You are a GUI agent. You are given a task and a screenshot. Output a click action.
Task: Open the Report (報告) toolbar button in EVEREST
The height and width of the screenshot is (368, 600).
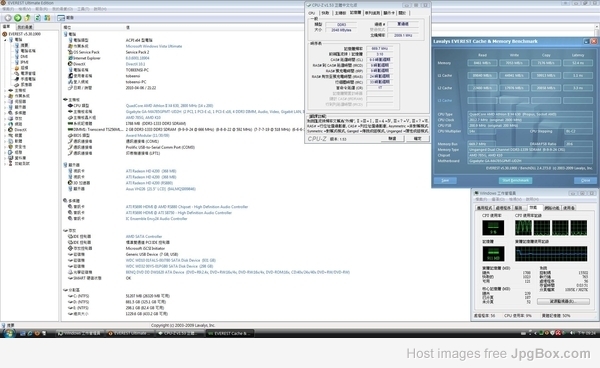(x=65, y=18)
